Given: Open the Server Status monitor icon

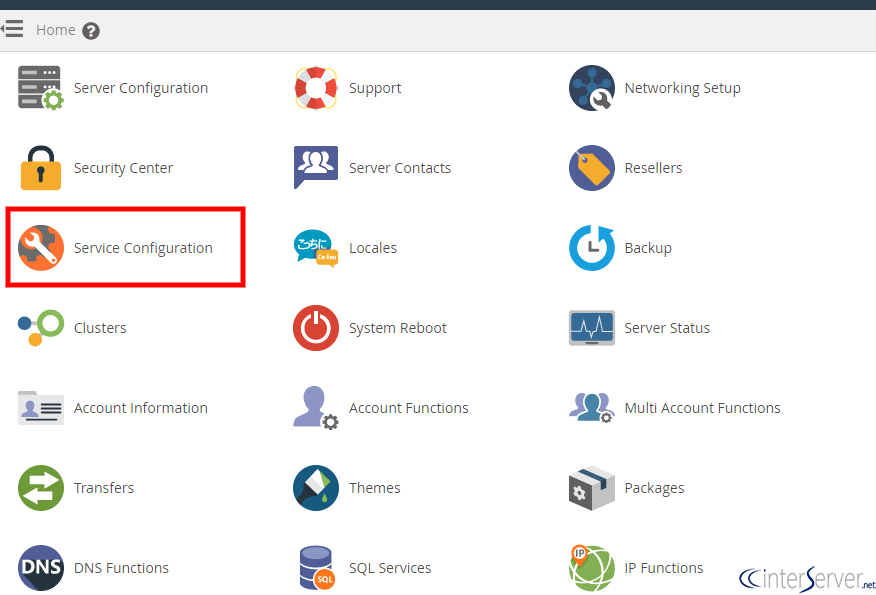Looking at the screenshot, I should point(592,327).
